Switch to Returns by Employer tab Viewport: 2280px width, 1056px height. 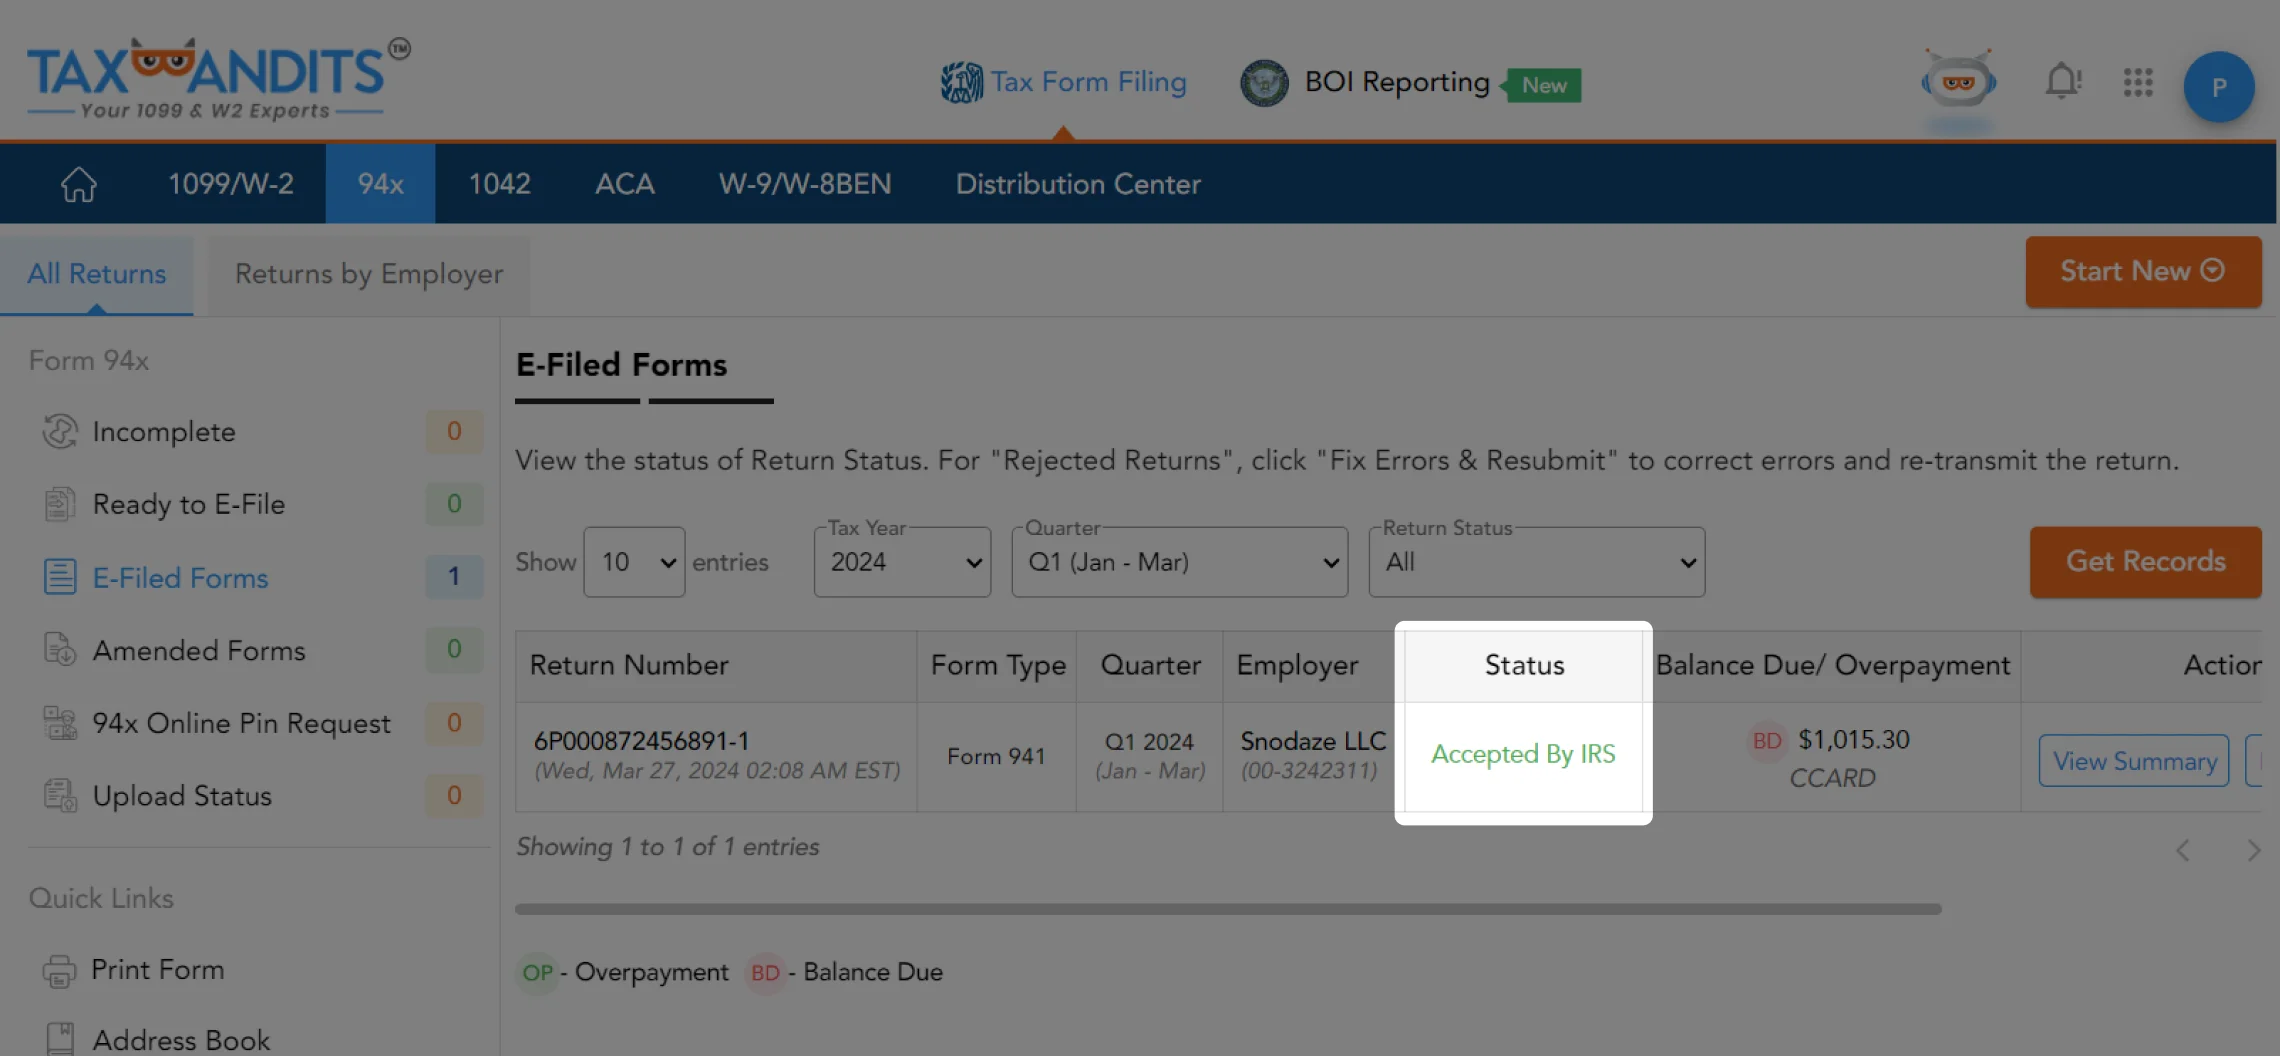pos(368,275)
